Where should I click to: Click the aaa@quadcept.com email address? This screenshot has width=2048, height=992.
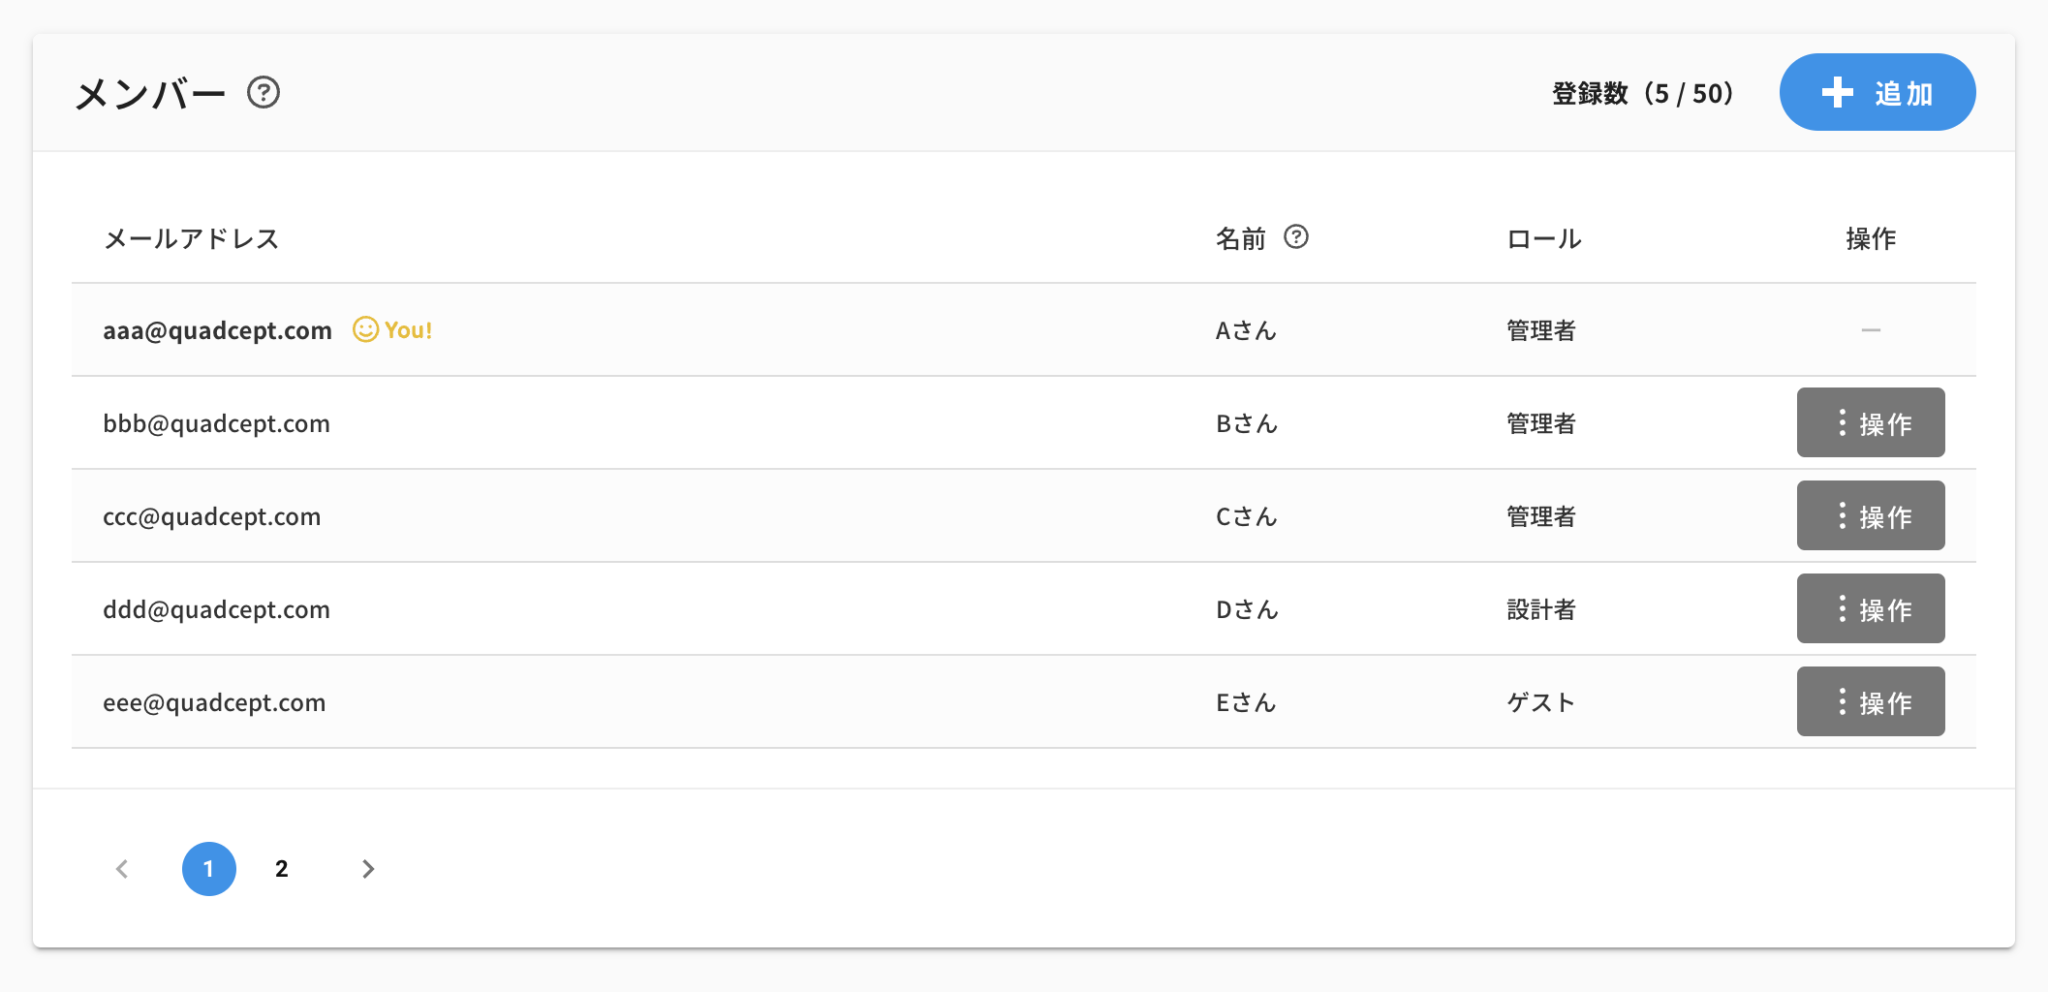217,331
